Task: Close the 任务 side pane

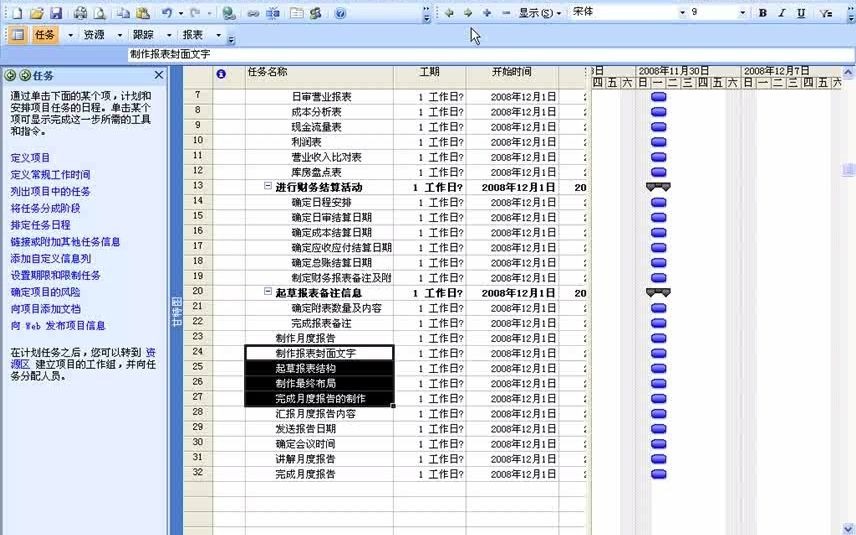Action: [x=159, y=75]
